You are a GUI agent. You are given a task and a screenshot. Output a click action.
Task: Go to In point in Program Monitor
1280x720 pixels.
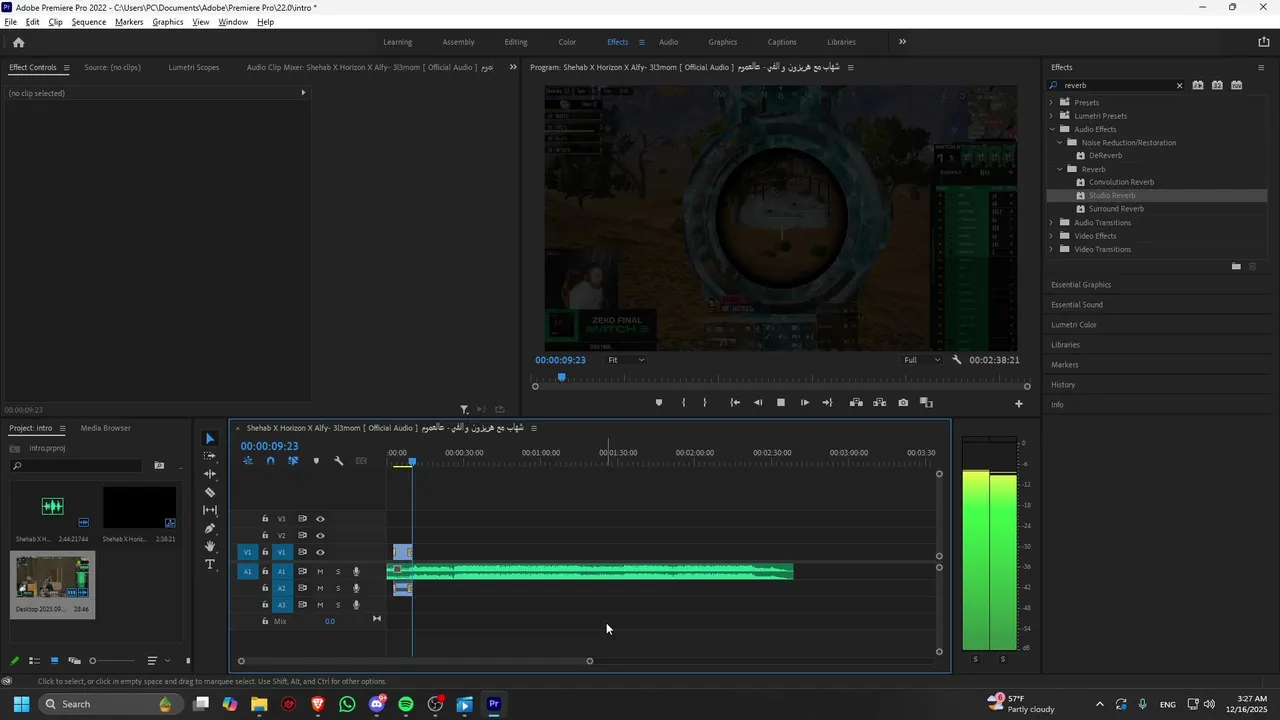[x=735, y=403]
